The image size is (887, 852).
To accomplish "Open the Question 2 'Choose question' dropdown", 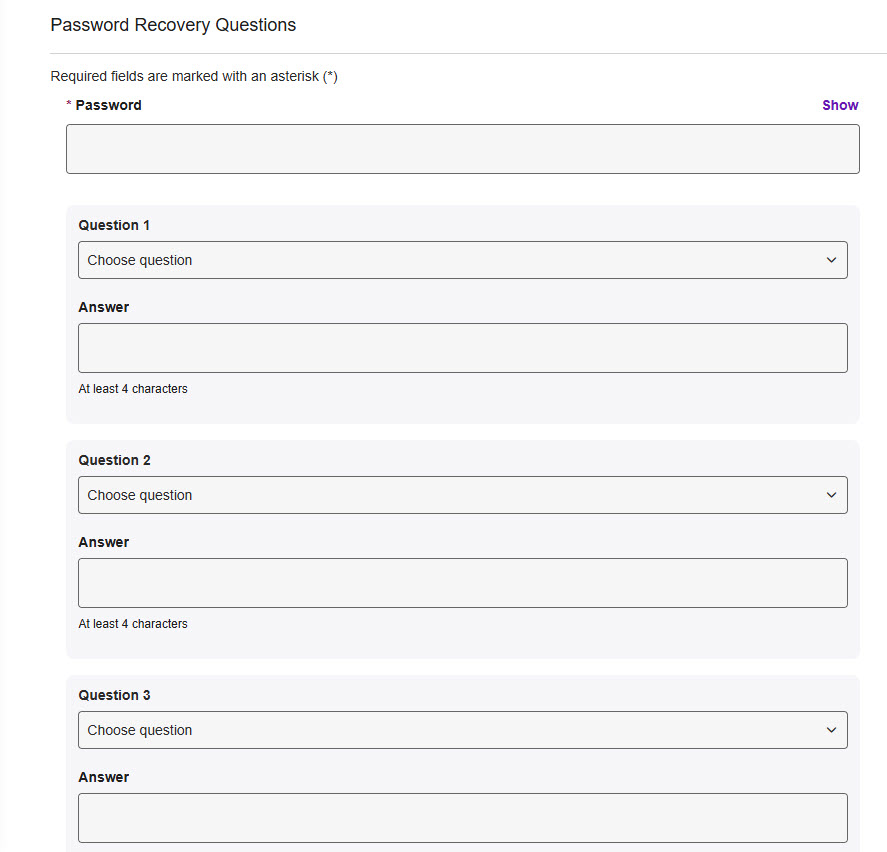I will [x=463, y=495].
